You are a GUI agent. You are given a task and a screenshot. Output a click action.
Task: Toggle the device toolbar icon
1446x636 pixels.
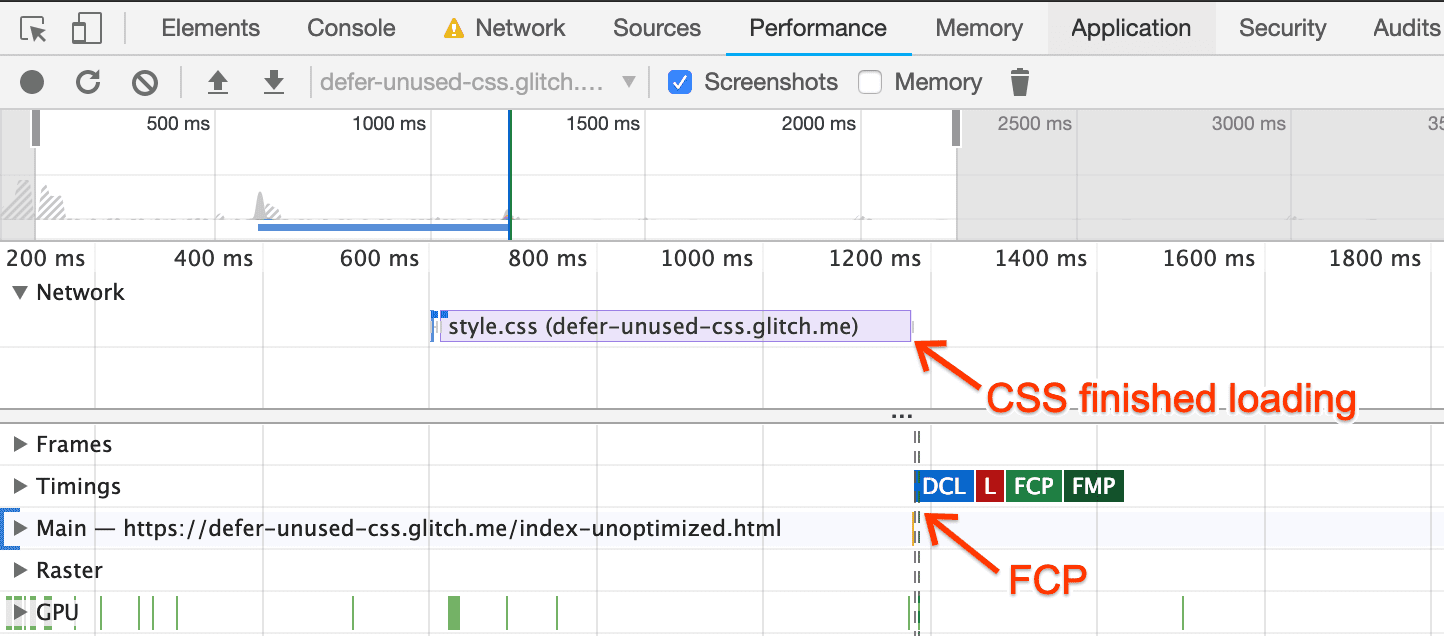85,27
